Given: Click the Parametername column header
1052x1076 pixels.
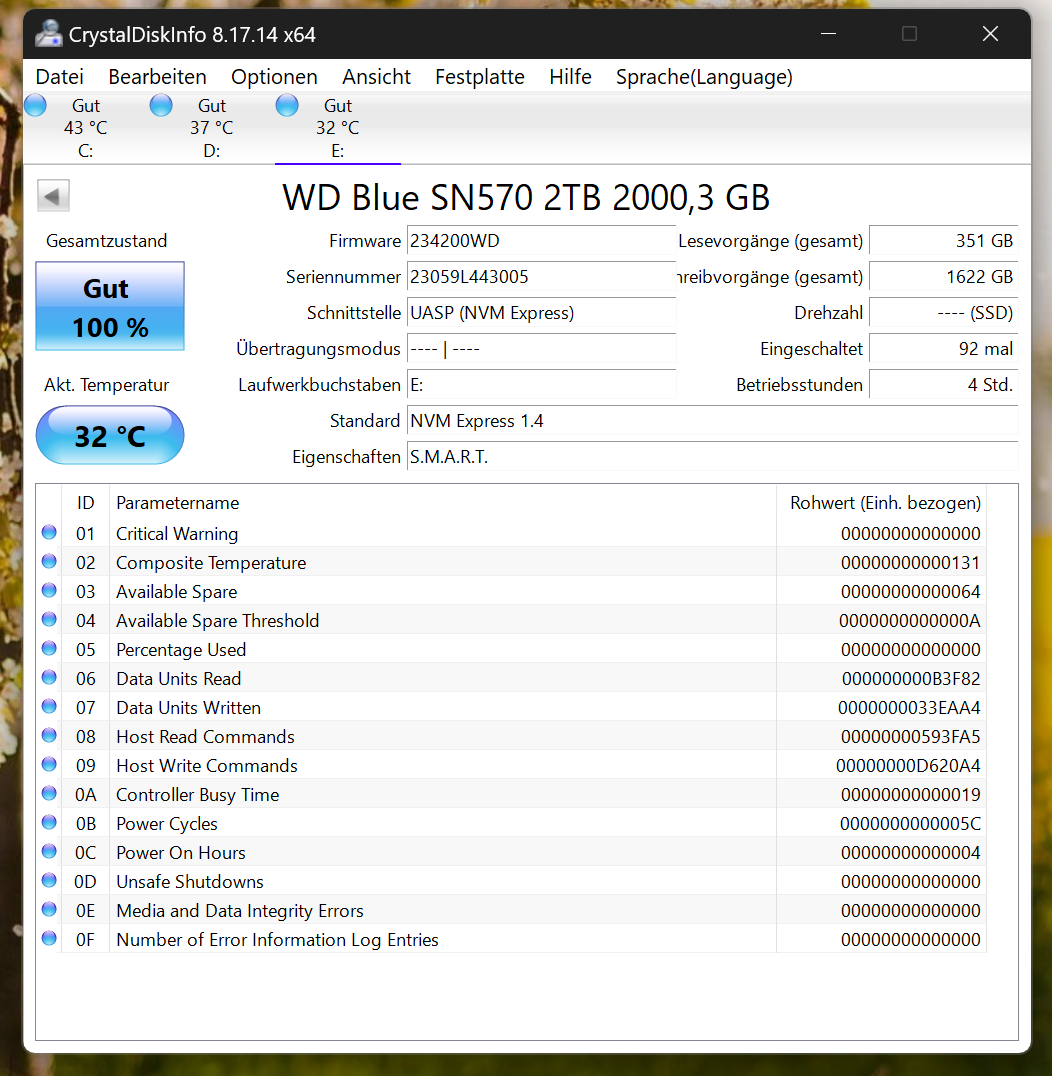Looking at the screenshot, I should point(443,503).
